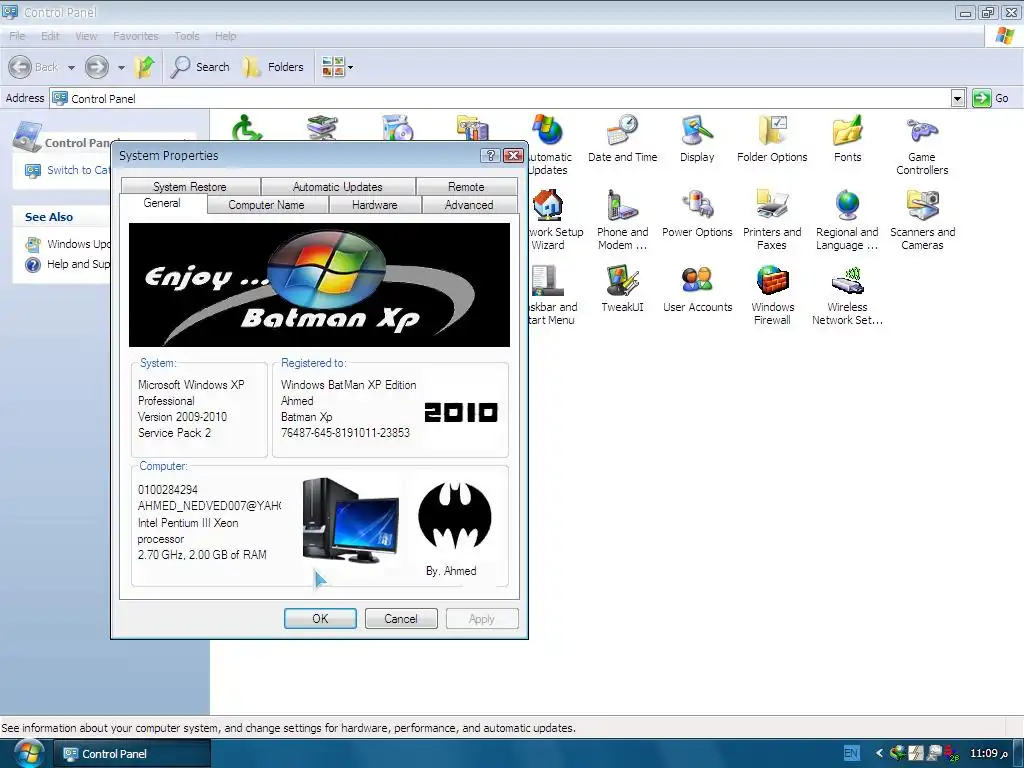Open the TweakUI icon

[x=622, y=289]
